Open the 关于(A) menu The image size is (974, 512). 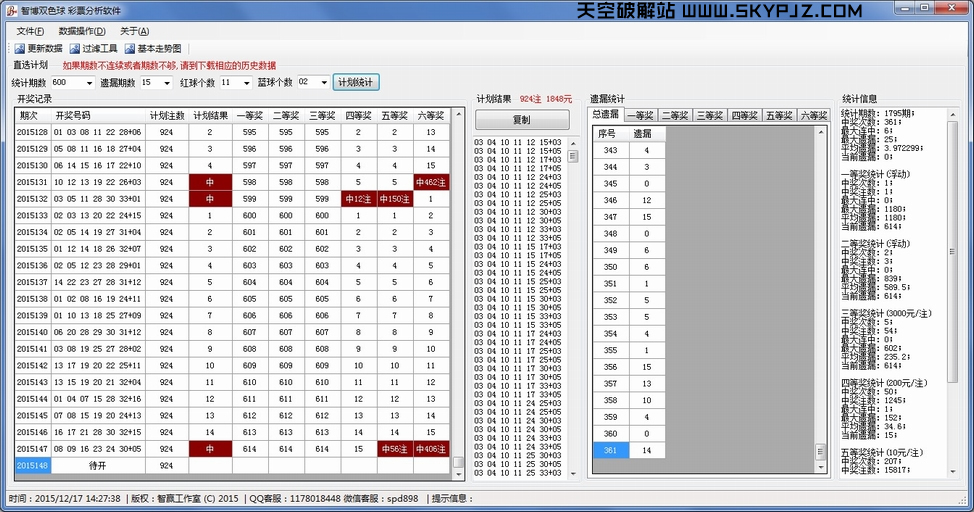pos(134,31)
